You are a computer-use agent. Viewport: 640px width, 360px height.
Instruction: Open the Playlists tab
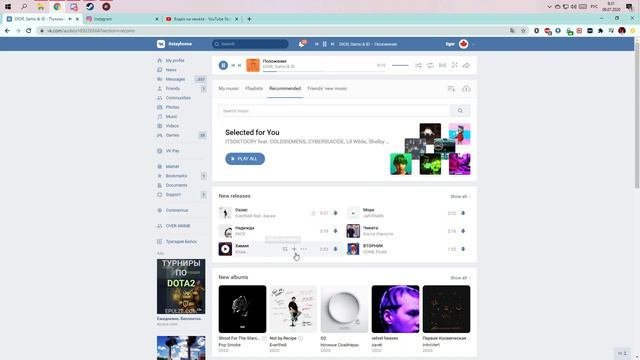[254, 89]
